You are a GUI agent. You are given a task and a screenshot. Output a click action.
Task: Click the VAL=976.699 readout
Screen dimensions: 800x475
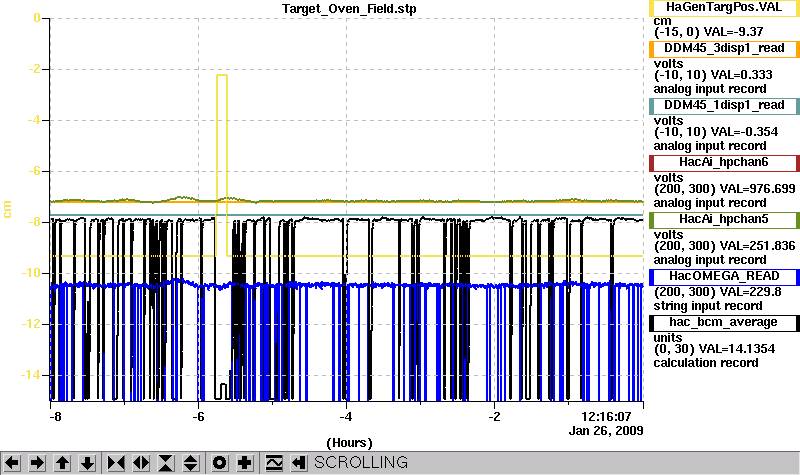(757, 189)
